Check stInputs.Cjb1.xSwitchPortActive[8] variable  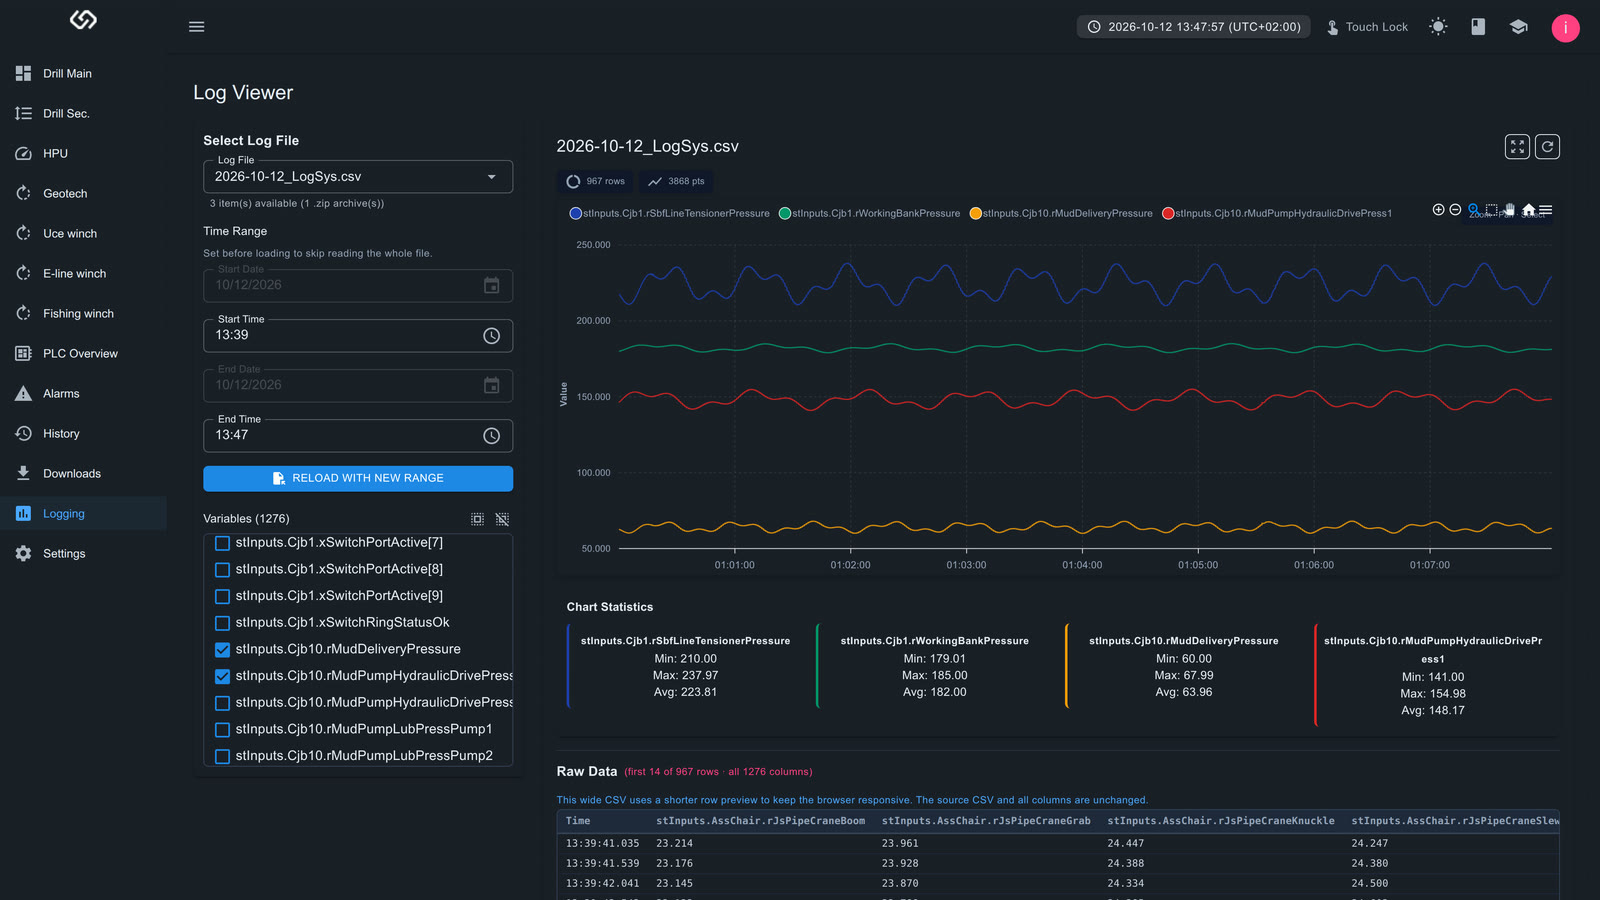click(222, 569)
